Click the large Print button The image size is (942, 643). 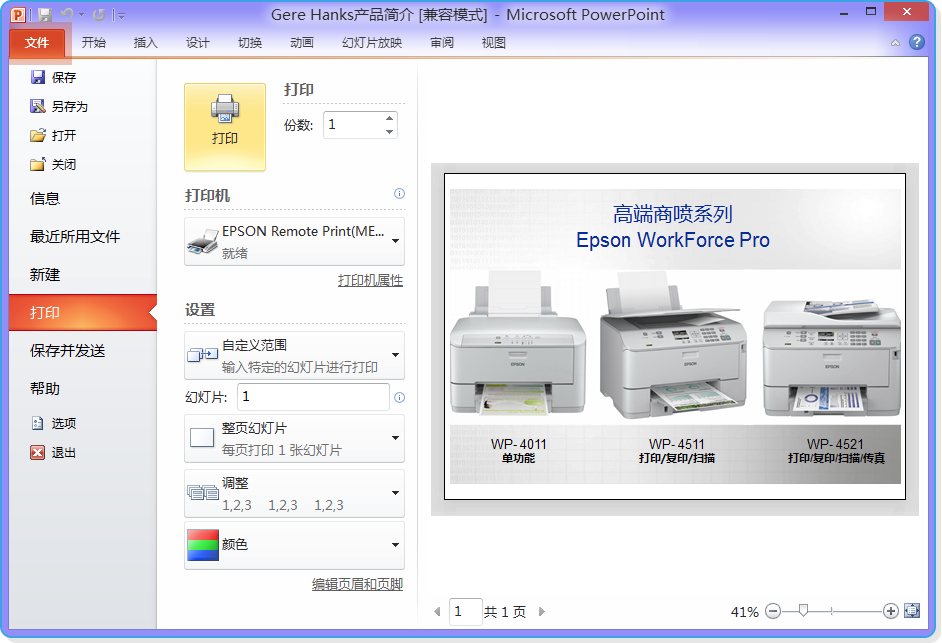pyautogui.click(x=225, y=127)
